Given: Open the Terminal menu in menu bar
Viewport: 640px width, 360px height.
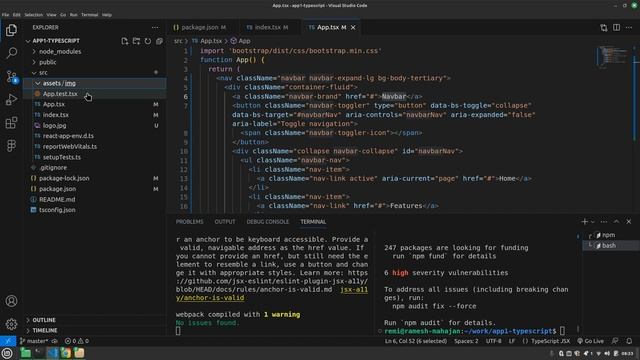Looking at the screenshot, I should (x=89, y=15).
